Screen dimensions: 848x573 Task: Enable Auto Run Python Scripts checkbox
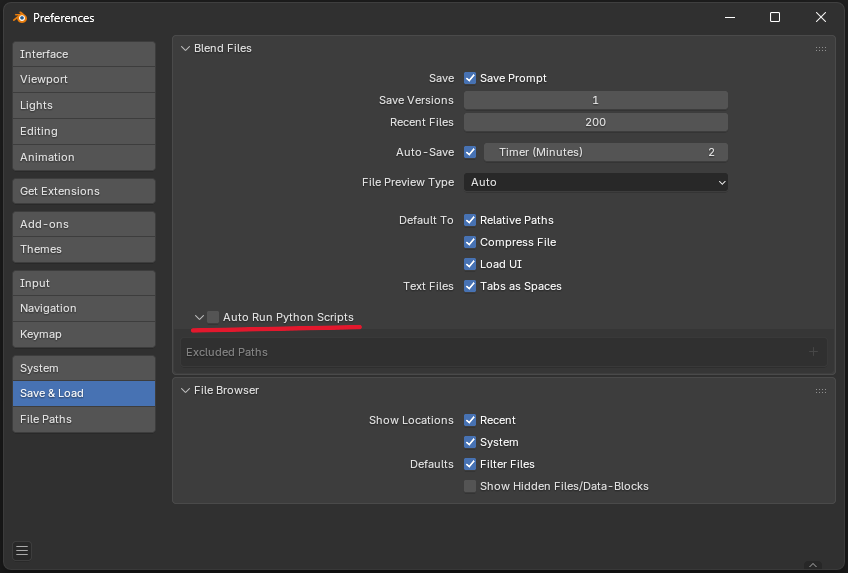tap(213, 317)
